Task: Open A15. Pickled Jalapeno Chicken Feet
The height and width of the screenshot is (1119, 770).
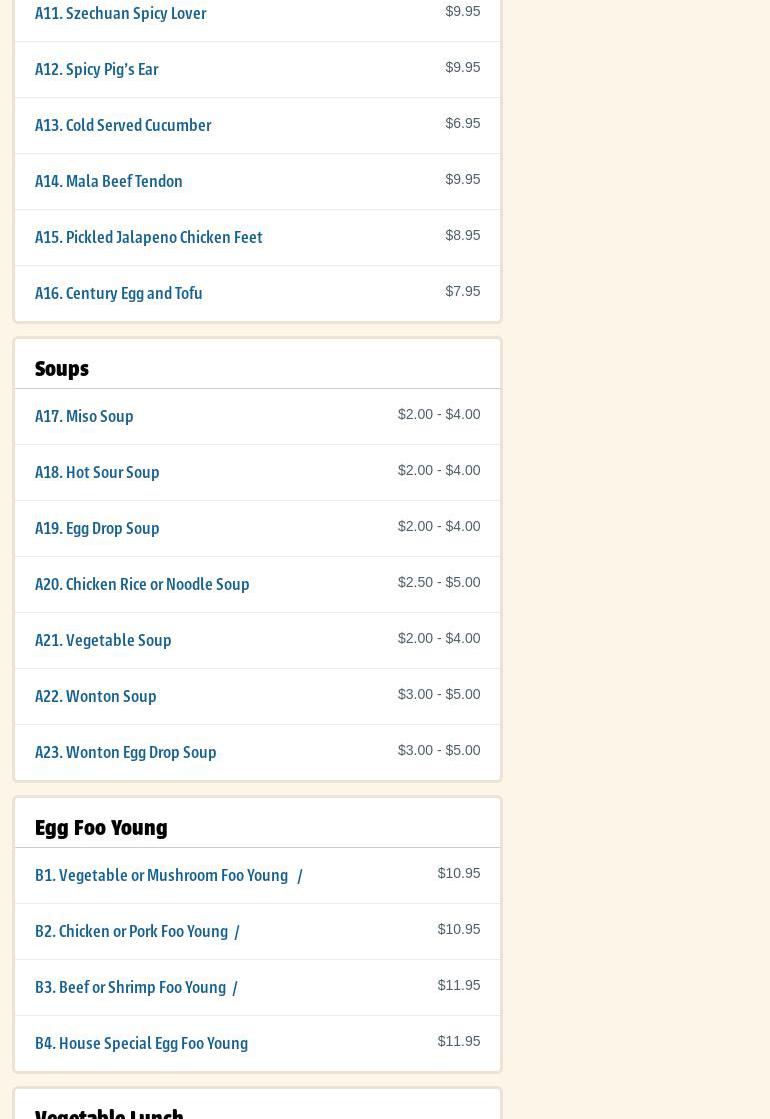Action: tap(149, 238)
